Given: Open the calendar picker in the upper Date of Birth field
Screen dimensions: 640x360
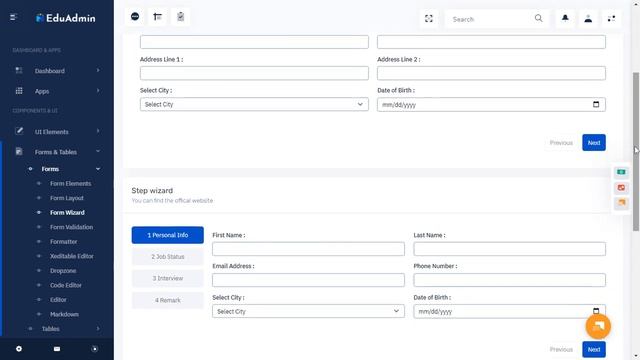Looking at the screenshot, I should point(596,104).
